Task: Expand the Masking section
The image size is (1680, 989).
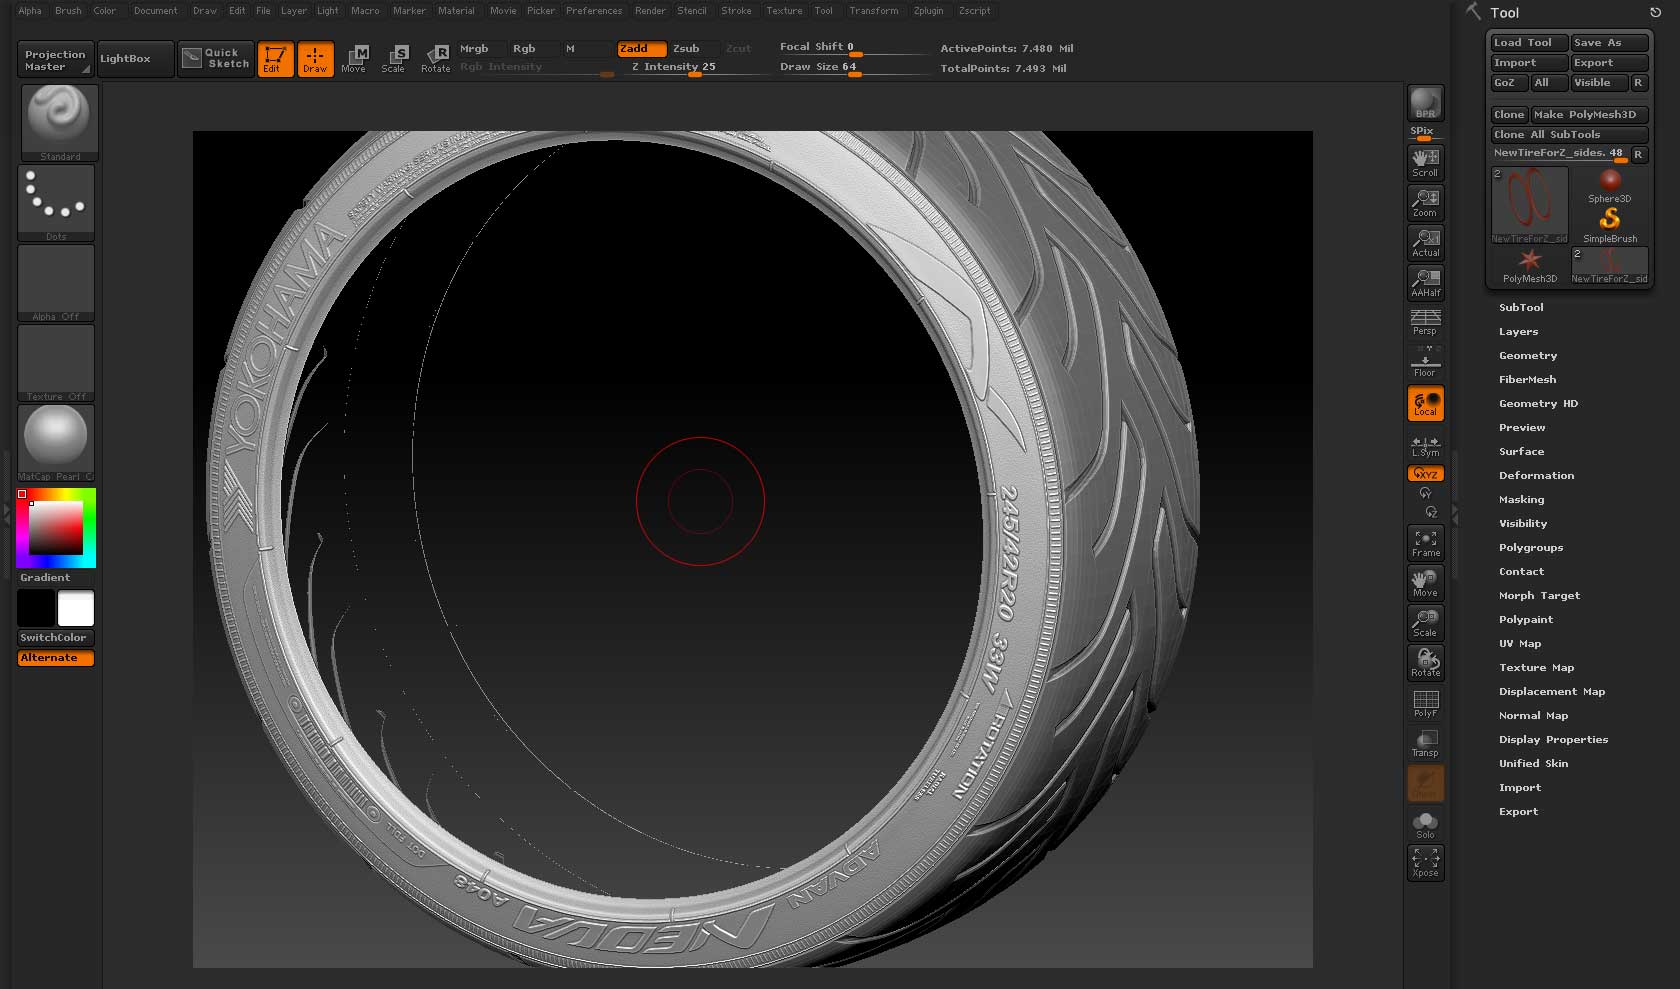Action: tap(1521, 499)
